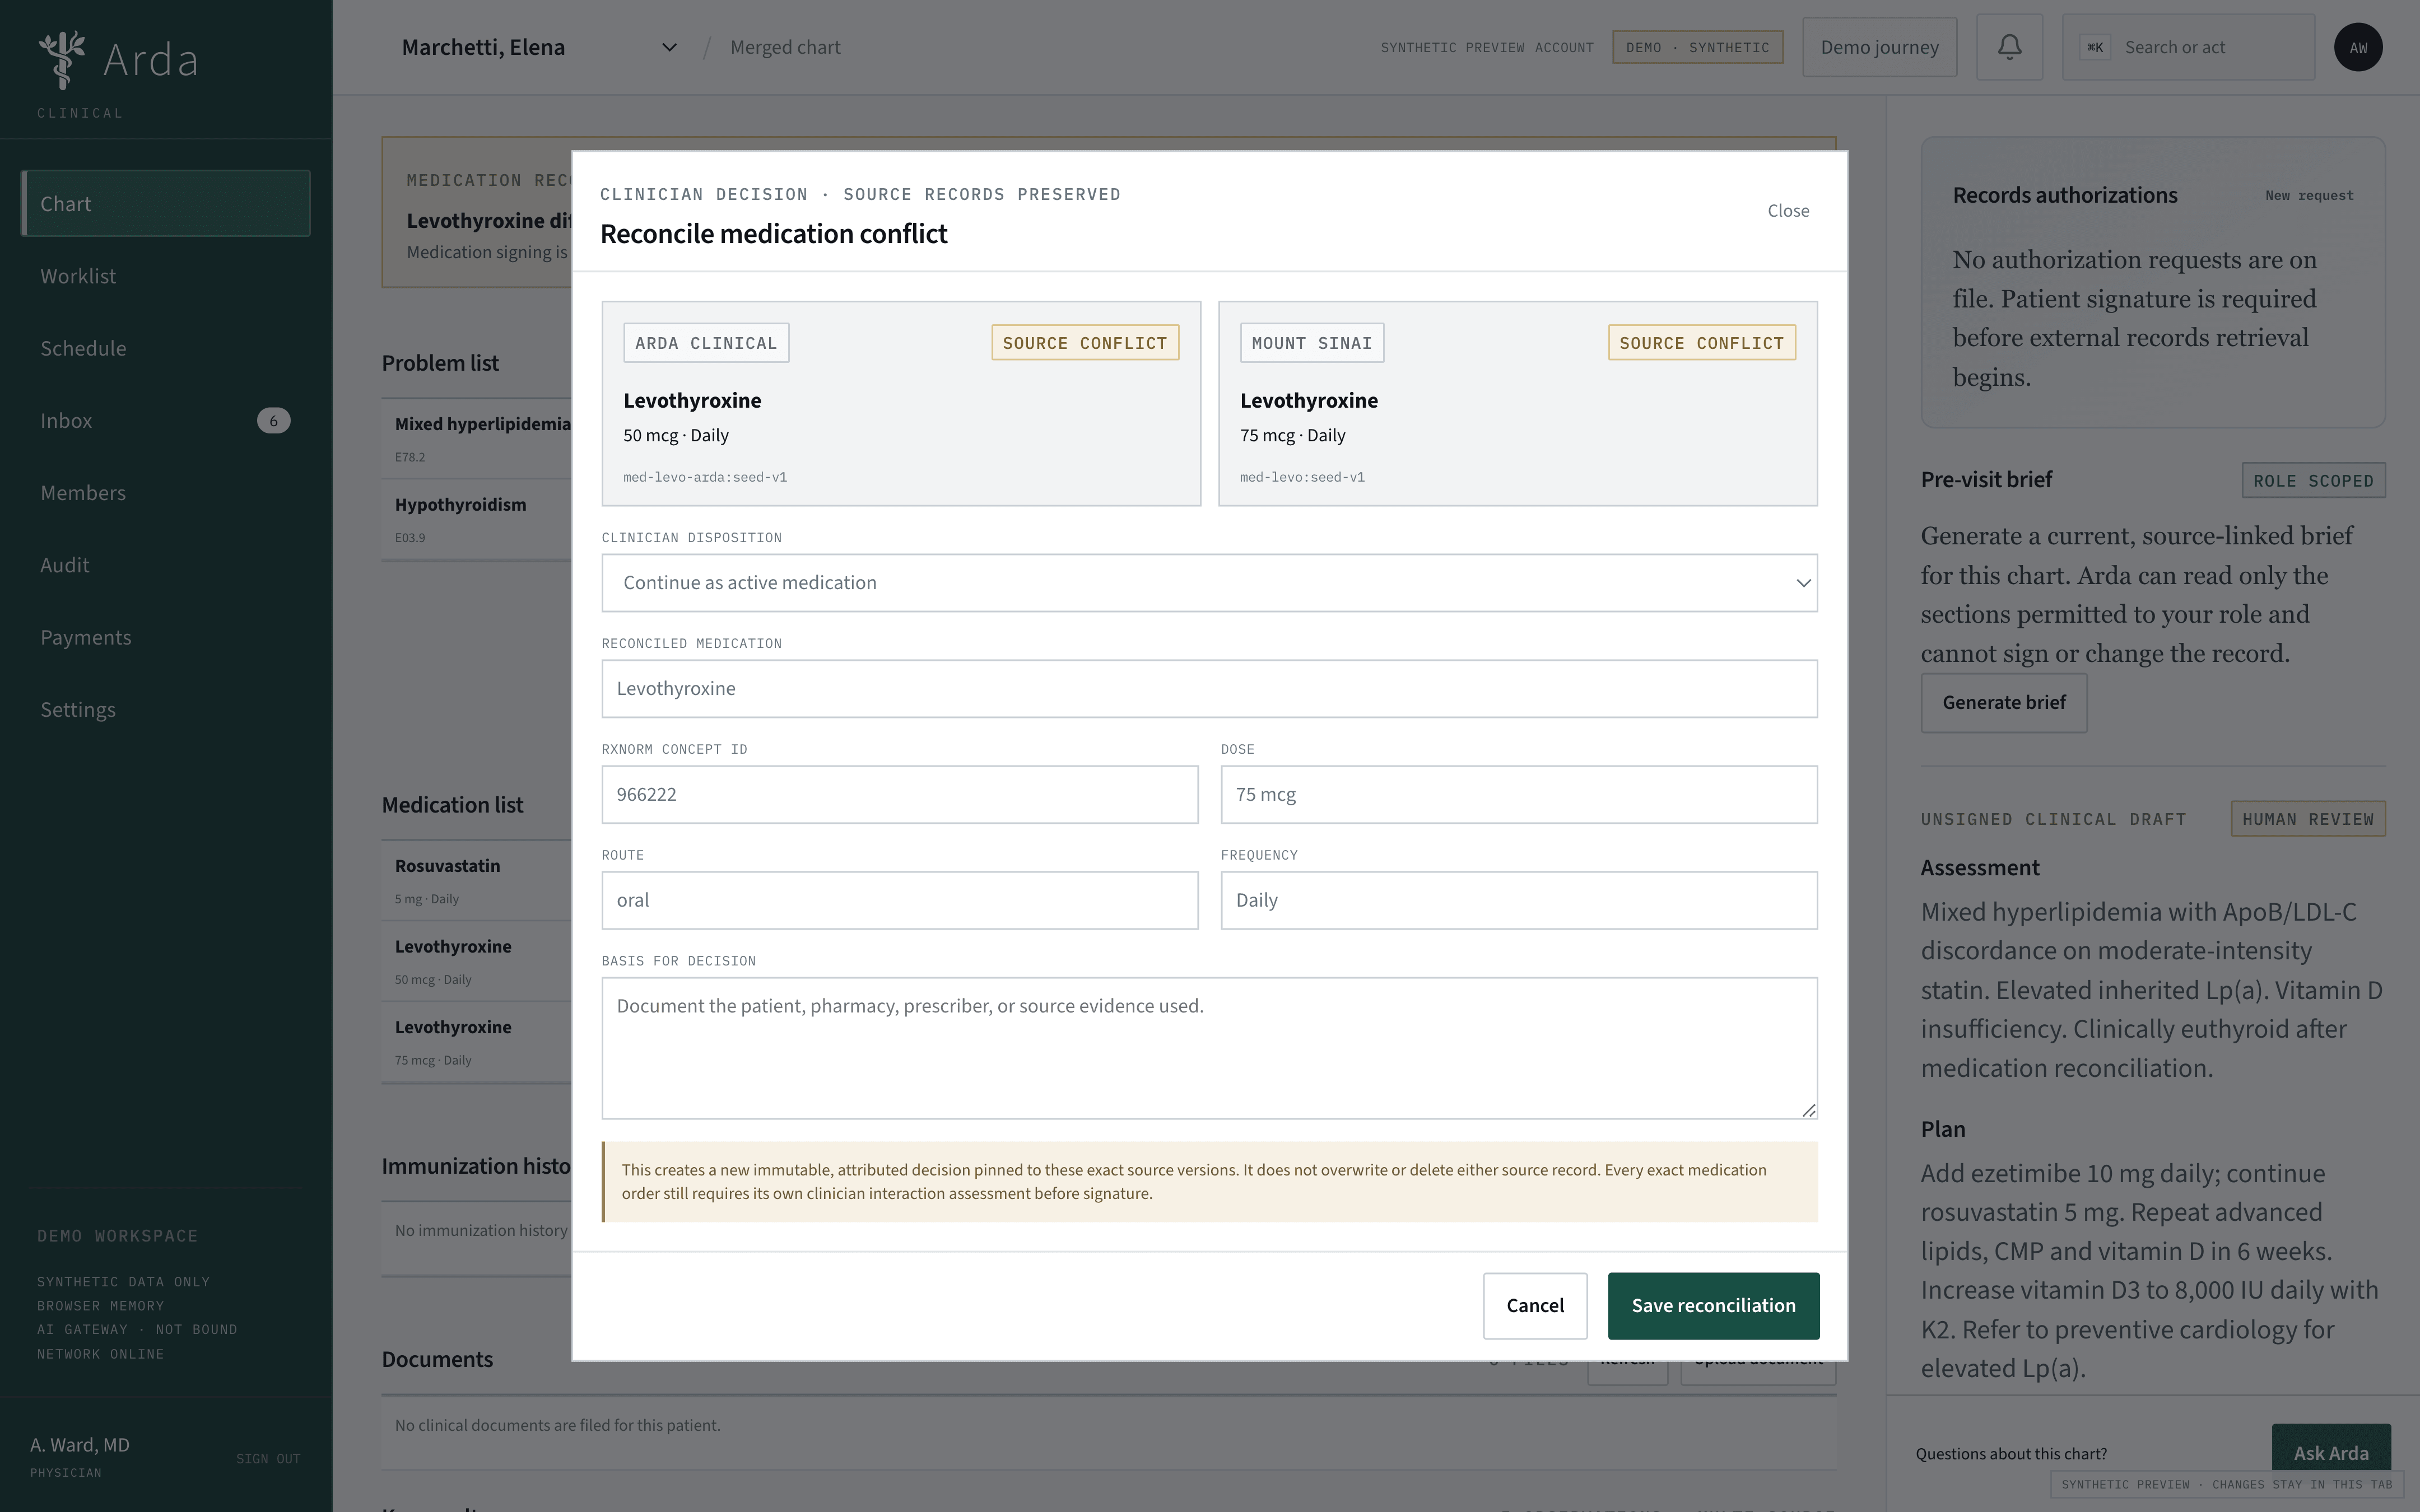Click the Rosuvastatin medication row
Image resolution: width=2420 pixels, height=1512 pixels.
tap(476, 880)
